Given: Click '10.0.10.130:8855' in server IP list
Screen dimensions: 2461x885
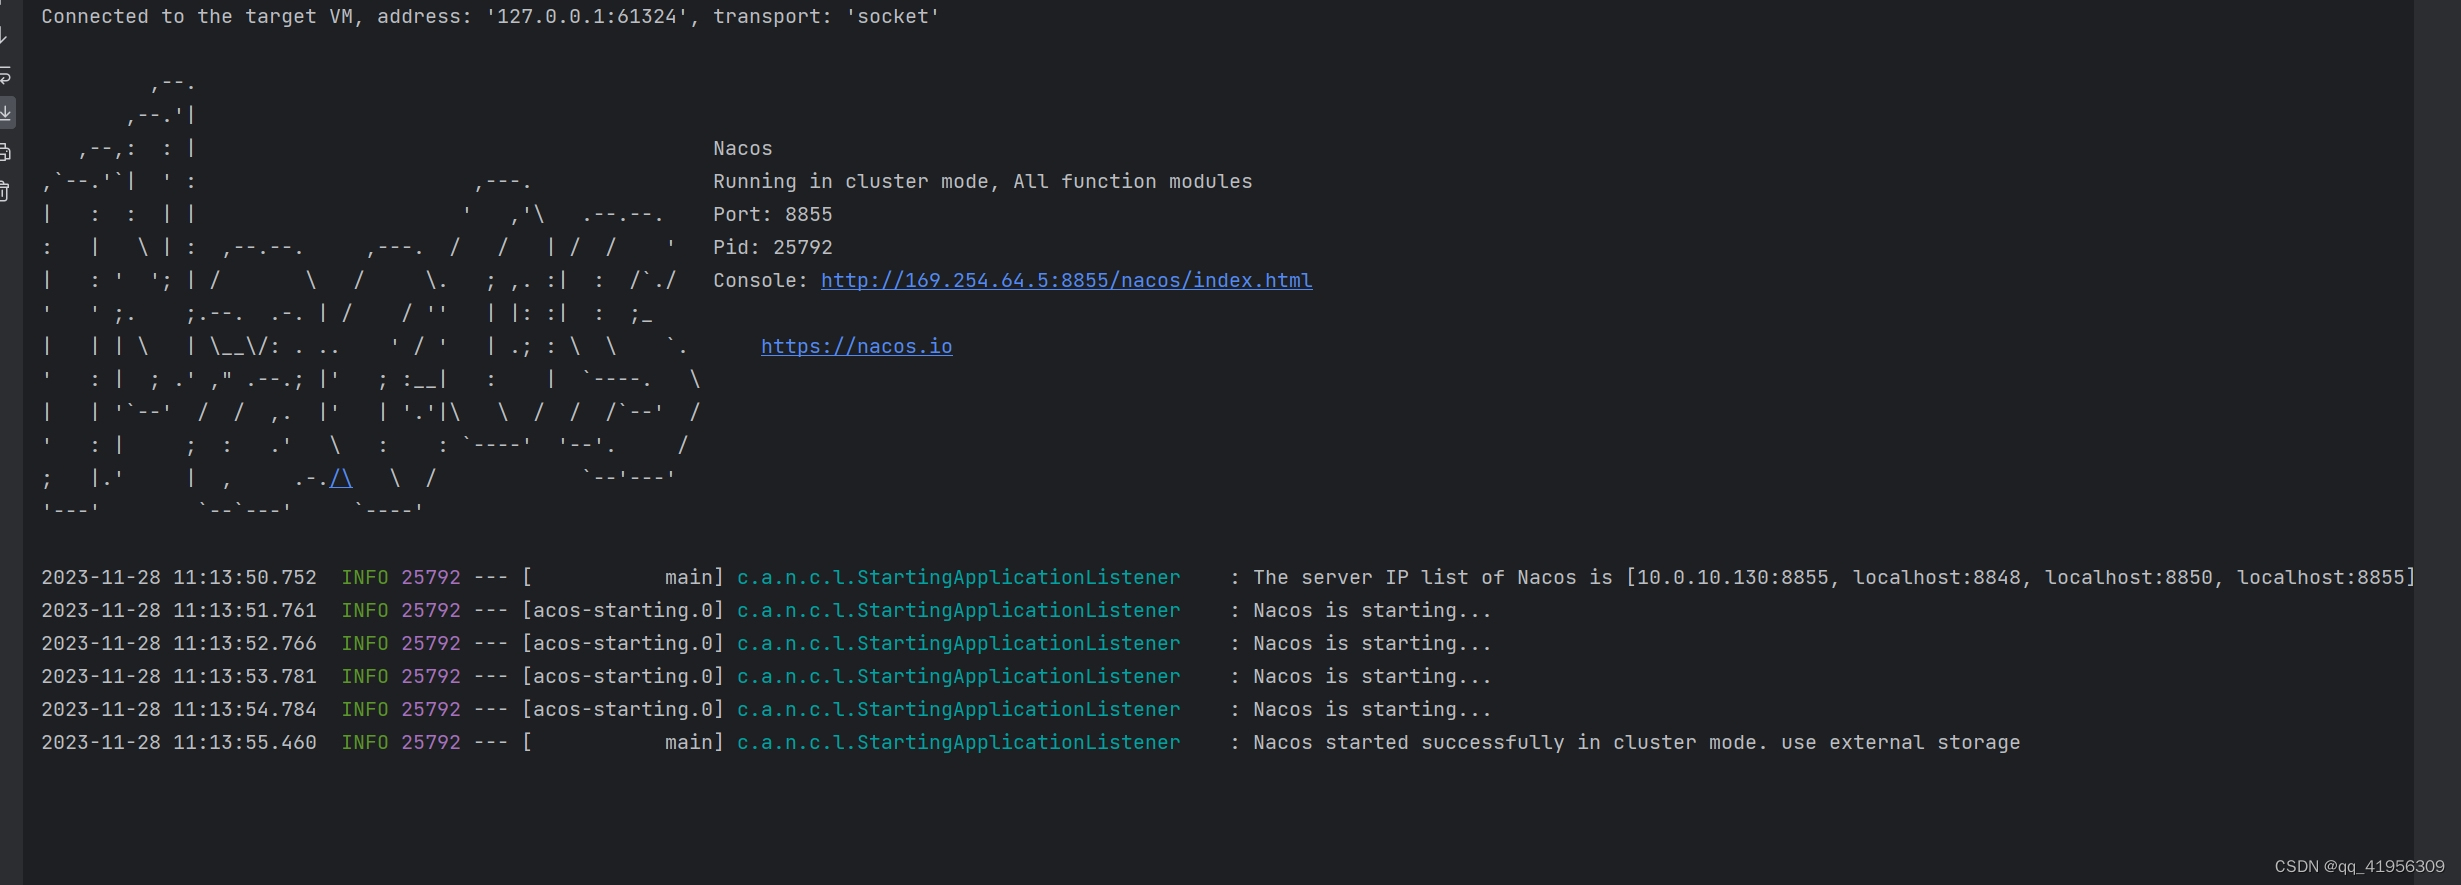Looking at the screenshot, I should [1733, 578].
